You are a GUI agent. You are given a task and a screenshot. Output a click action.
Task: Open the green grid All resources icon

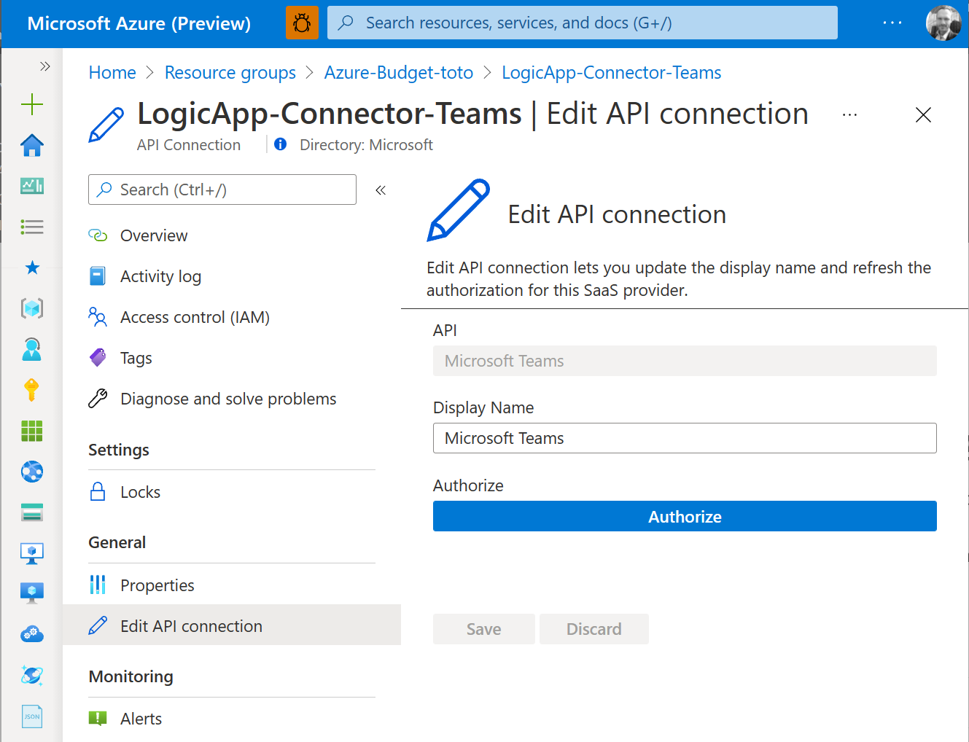(32, 431)
